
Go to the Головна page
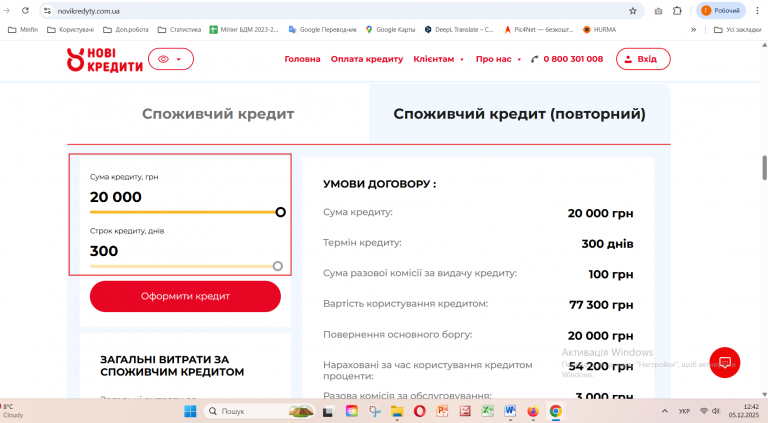302,59
